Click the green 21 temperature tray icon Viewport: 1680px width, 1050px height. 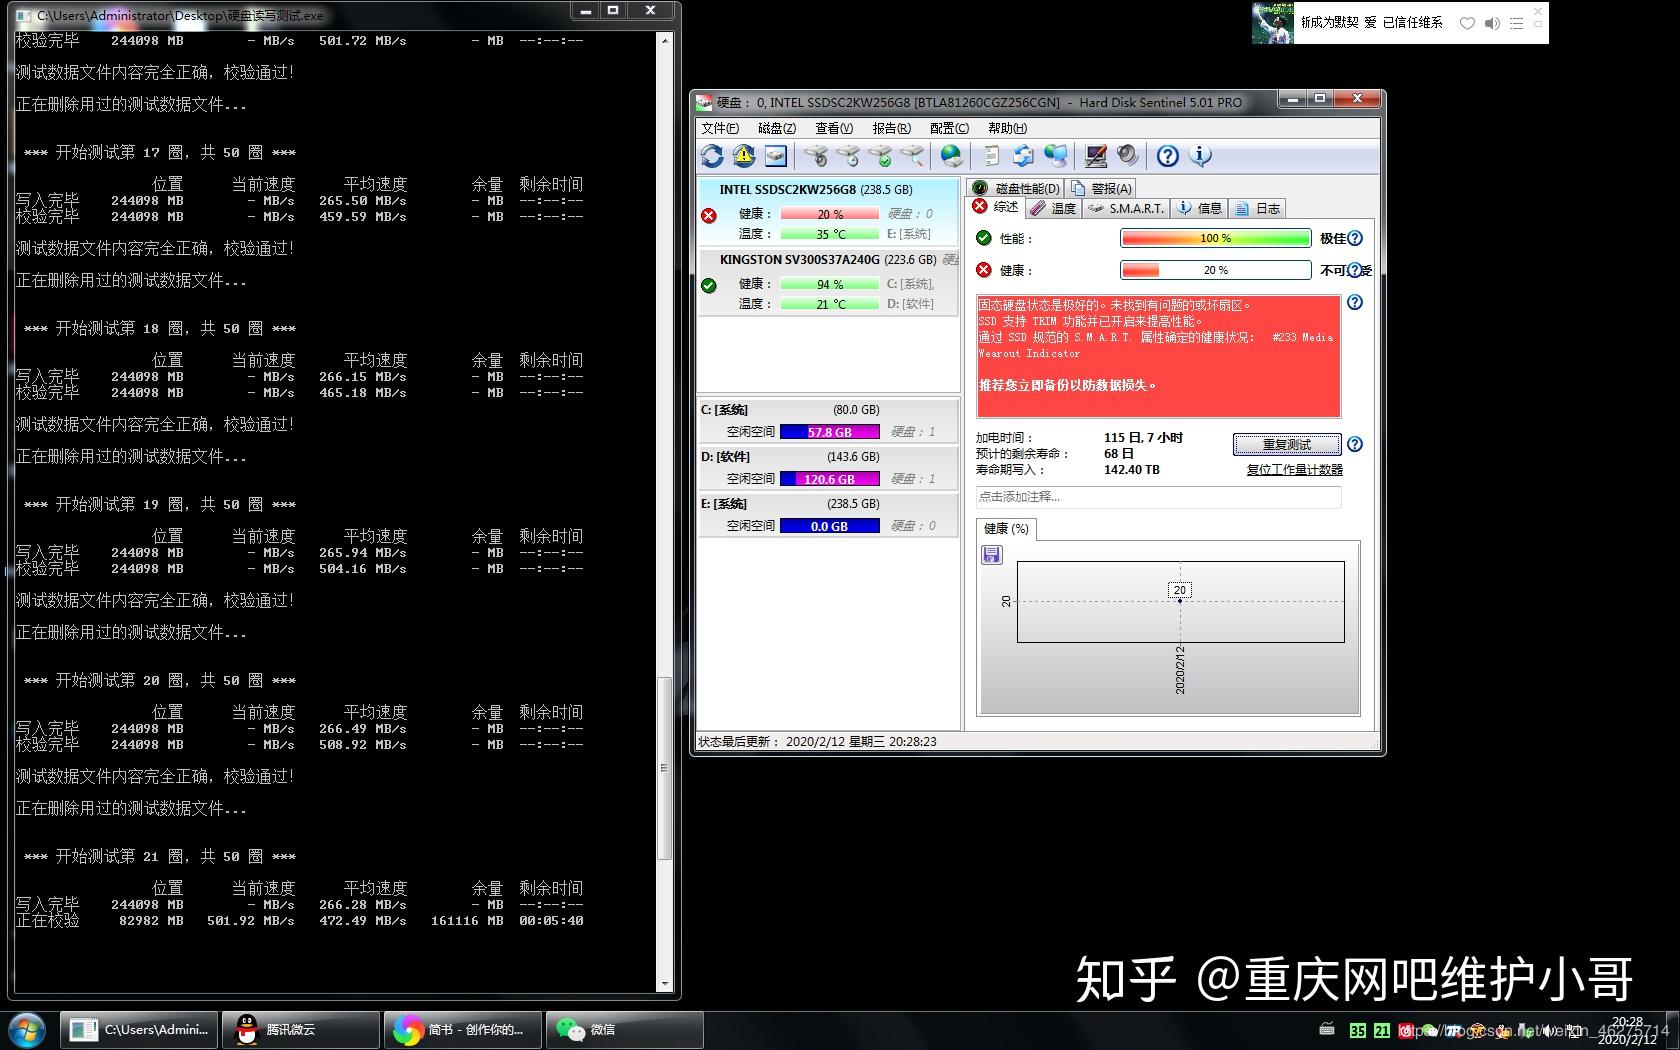coord(1382,1030)
